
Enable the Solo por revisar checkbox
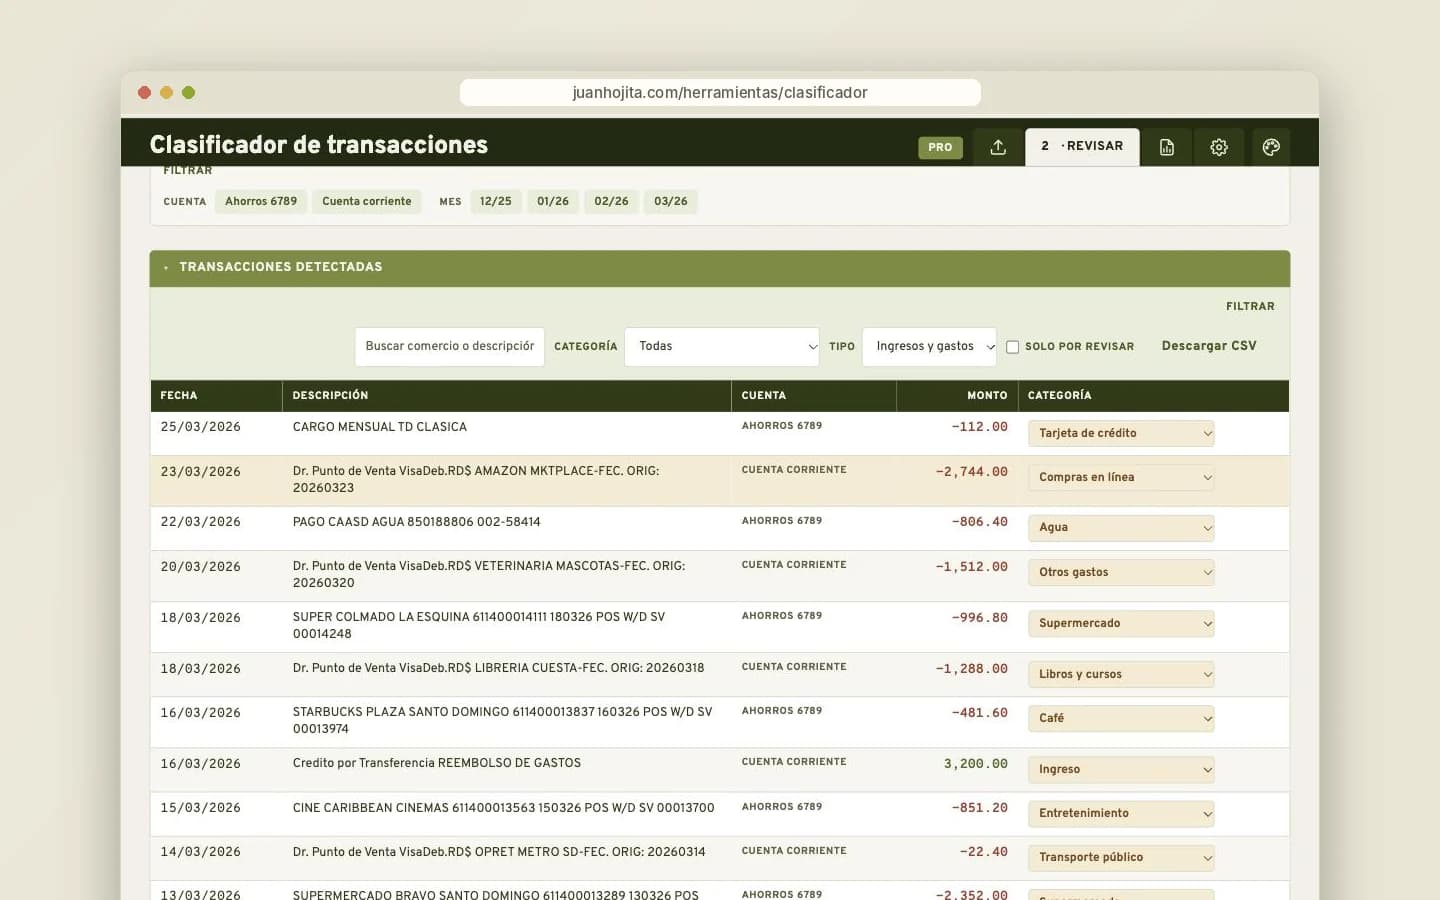(x=1012, y=347)
